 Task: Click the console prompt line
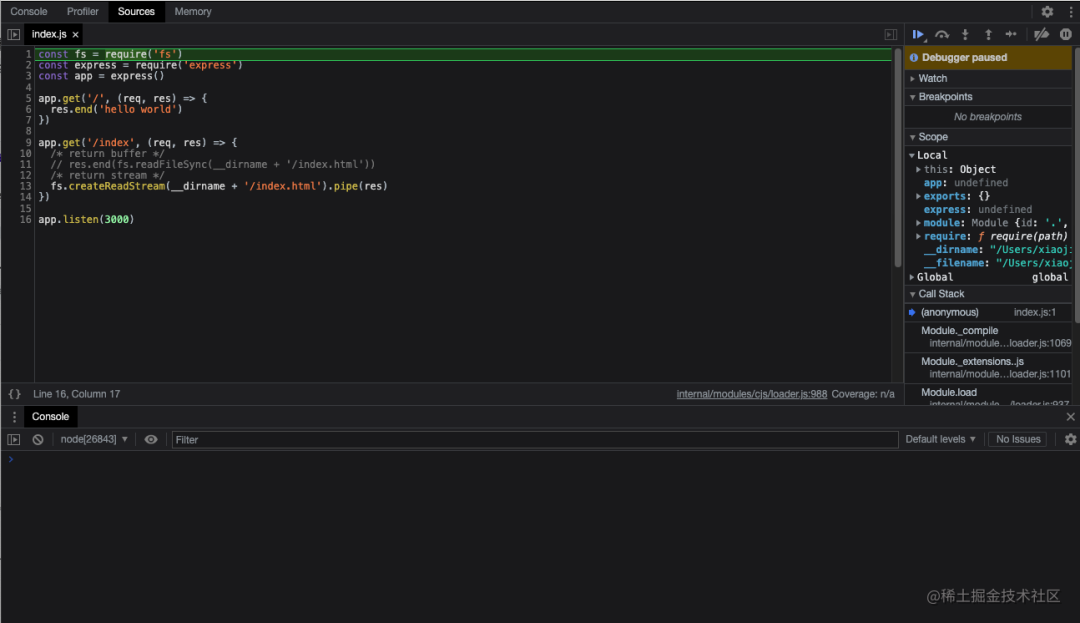(540, 459)
